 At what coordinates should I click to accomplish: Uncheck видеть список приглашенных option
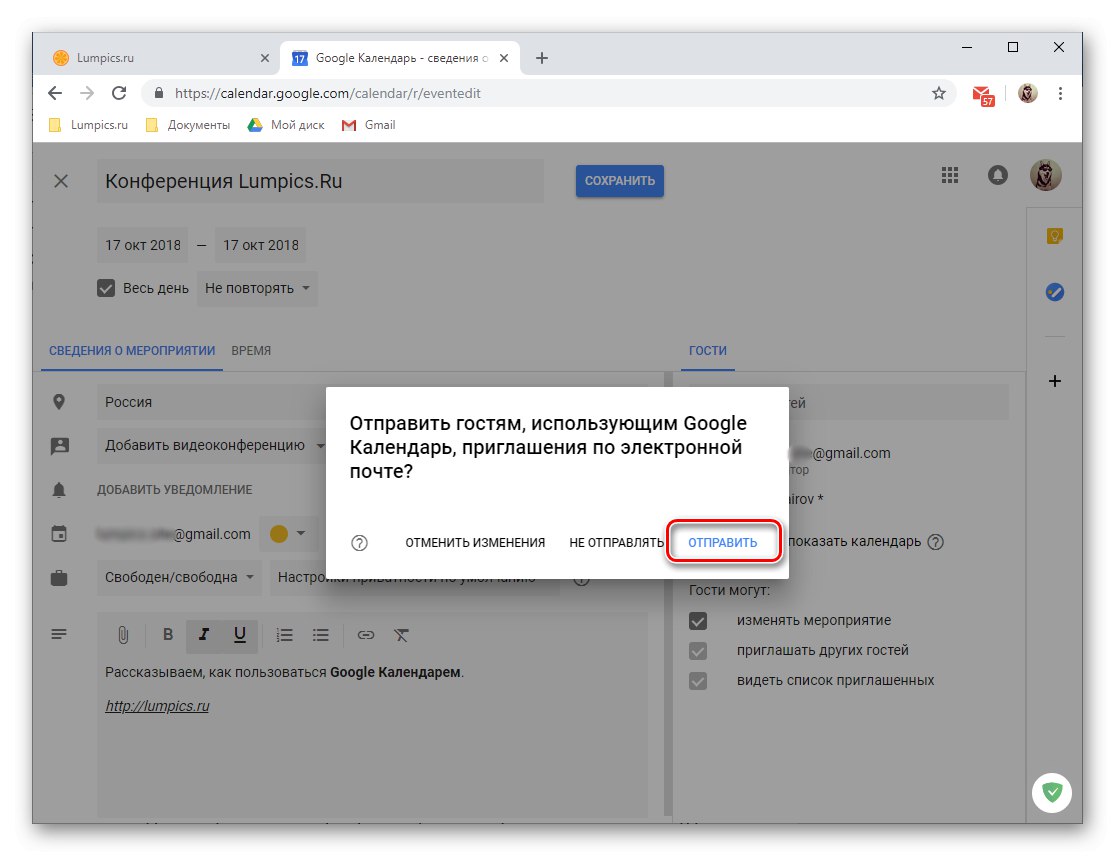click(697, 680)
